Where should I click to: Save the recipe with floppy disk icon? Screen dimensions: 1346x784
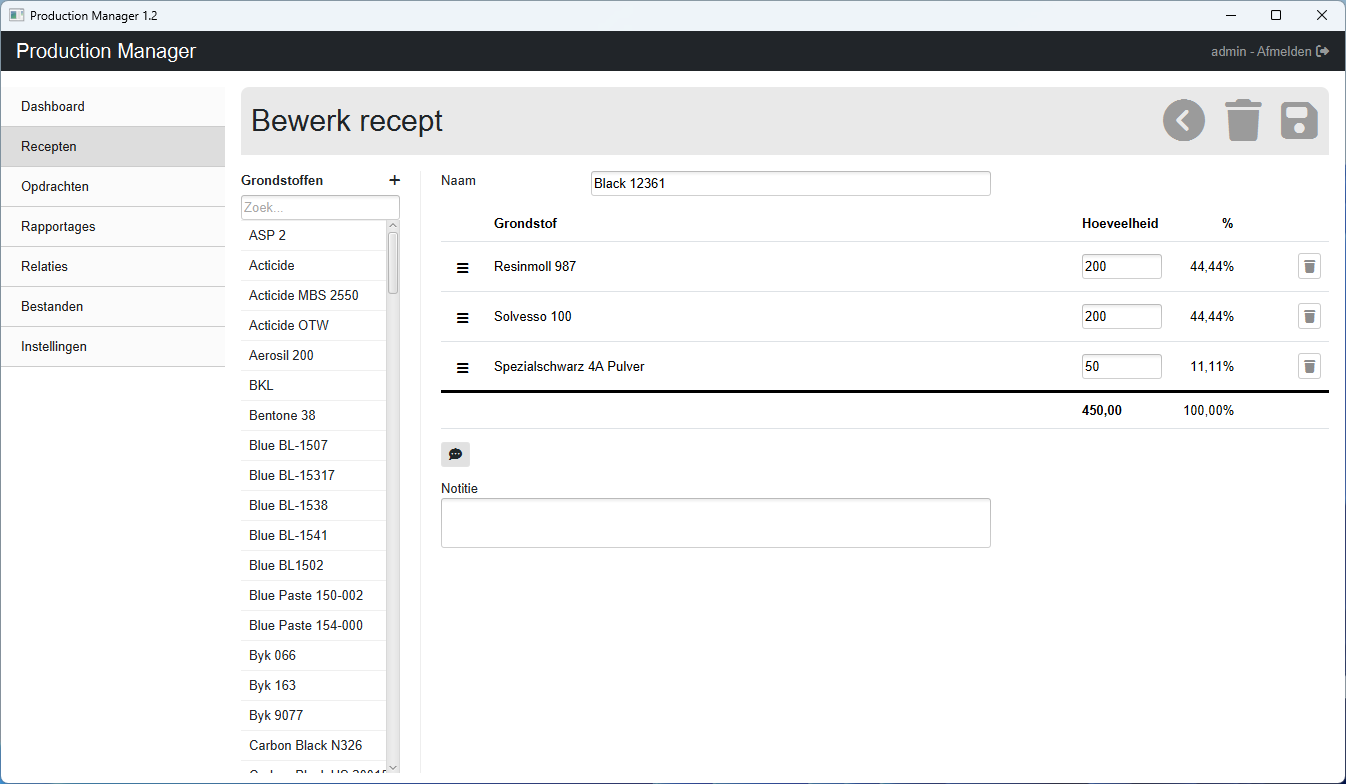(1299, 121)
